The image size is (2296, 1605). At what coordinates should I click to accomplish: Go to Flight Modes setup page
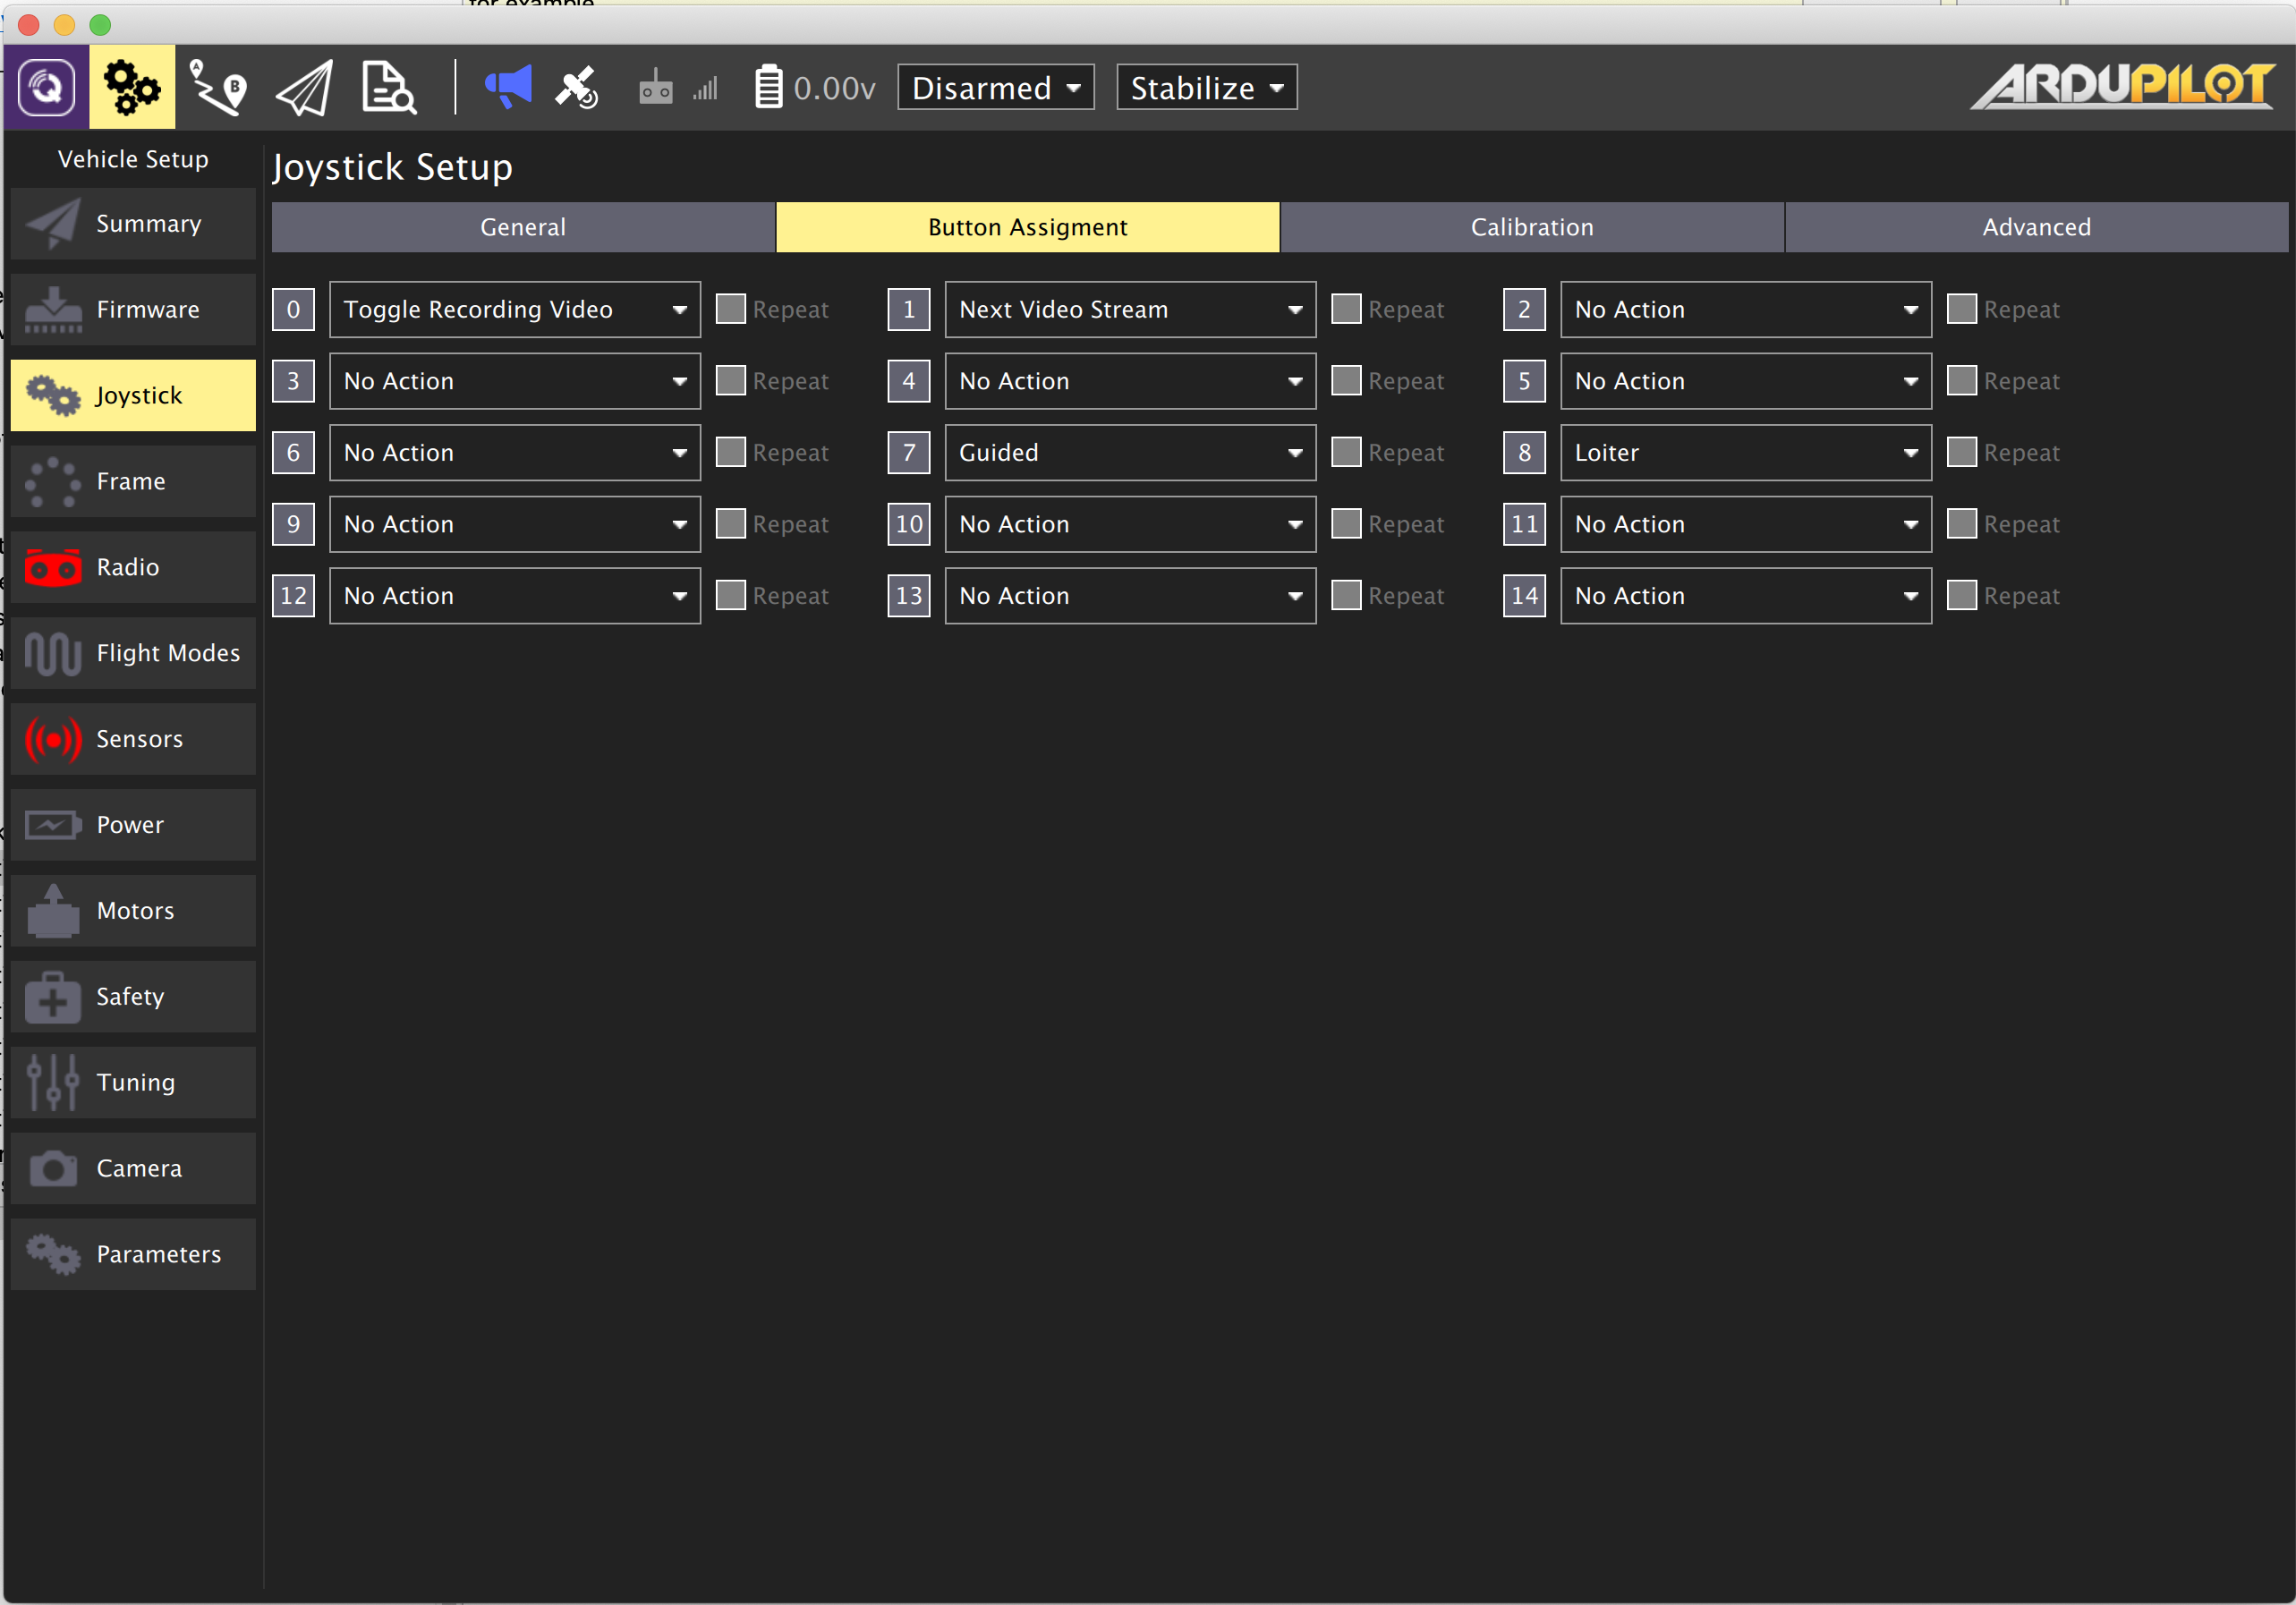coord(133,653)
